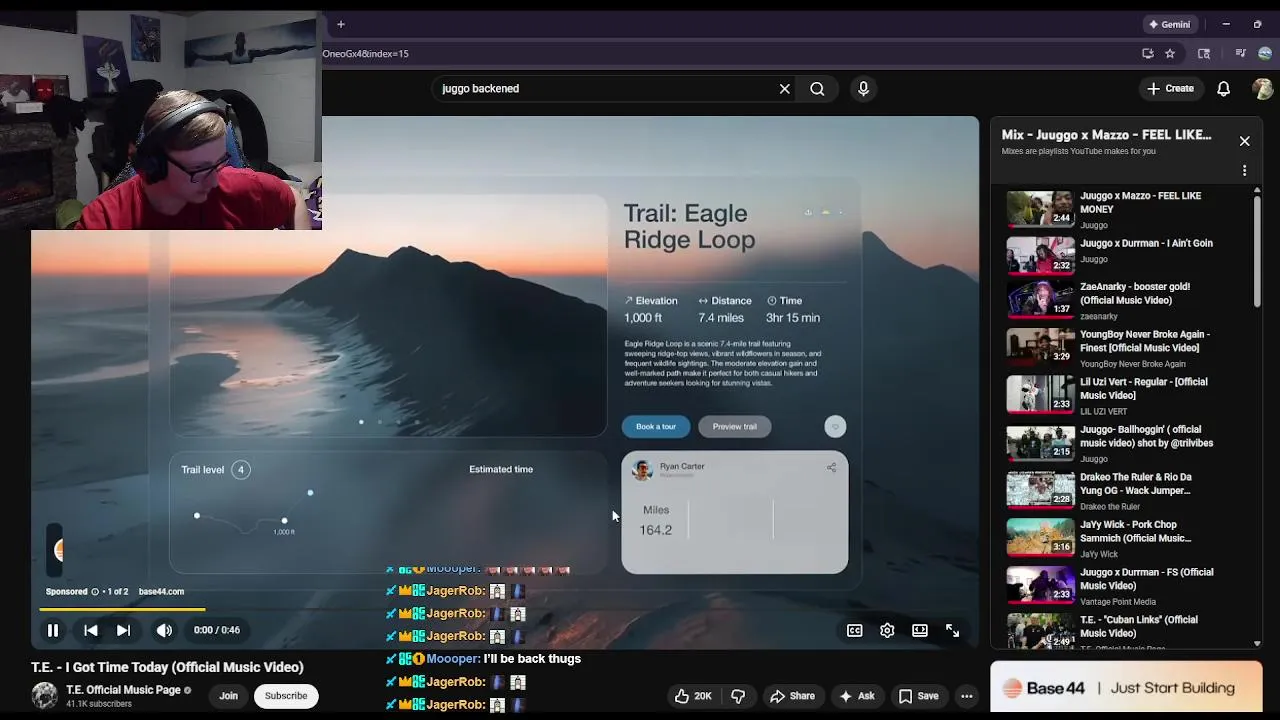
Task: Open Gemini in Chrome
Action: point(1170,24)
